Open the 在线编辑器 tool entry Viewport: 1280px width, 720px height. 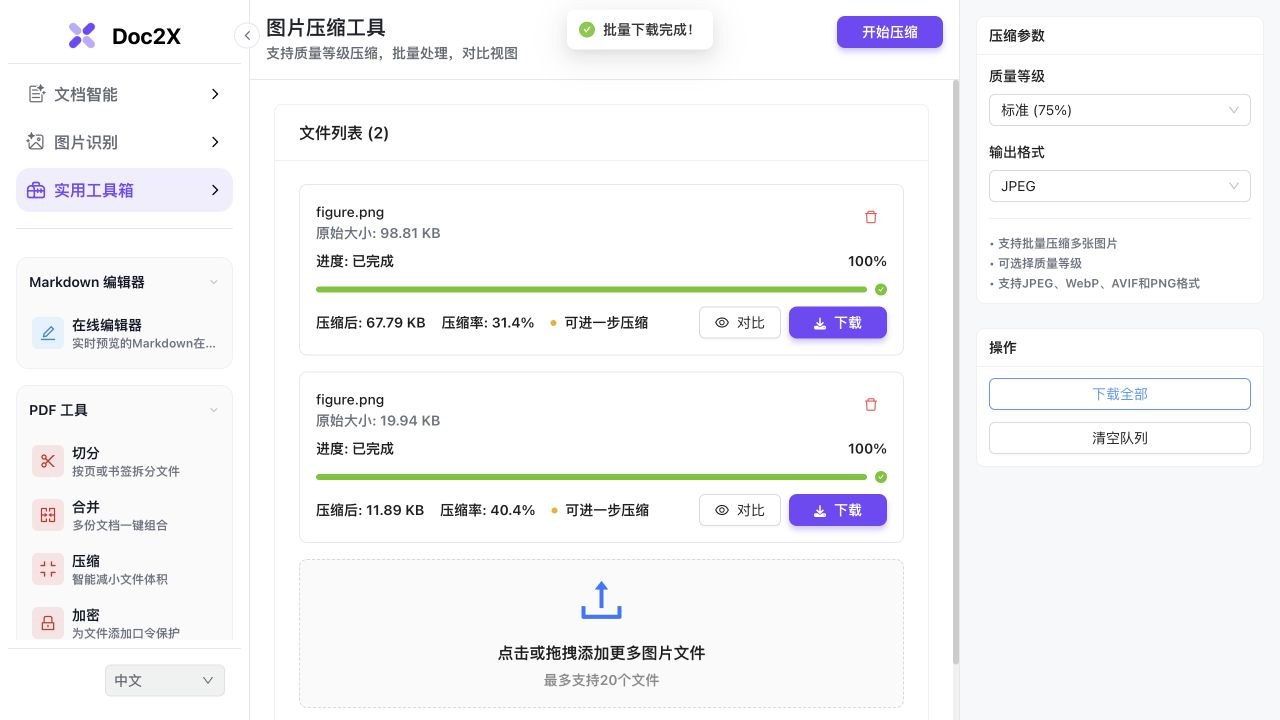pos(125,333)
